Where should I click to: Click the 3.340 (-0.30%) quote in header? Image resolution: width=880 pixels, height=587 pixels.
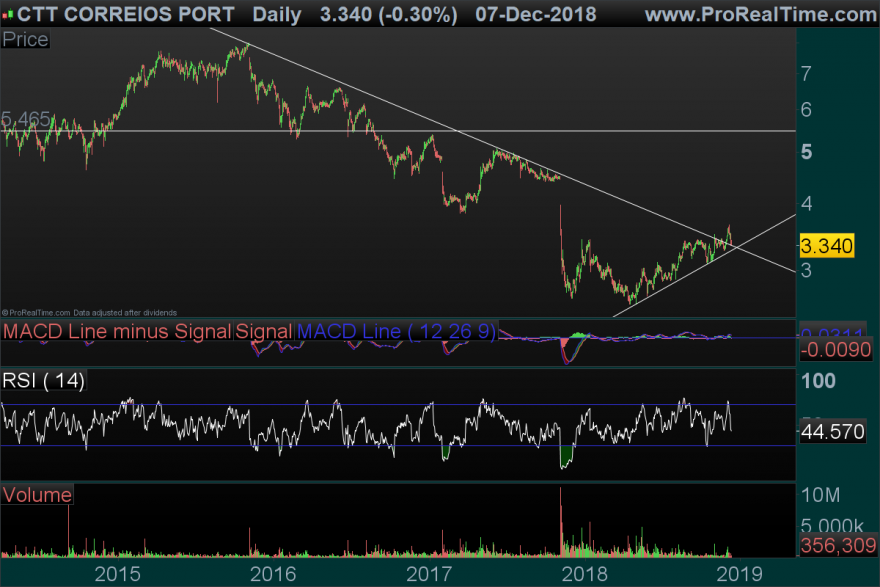click(388, 15)
